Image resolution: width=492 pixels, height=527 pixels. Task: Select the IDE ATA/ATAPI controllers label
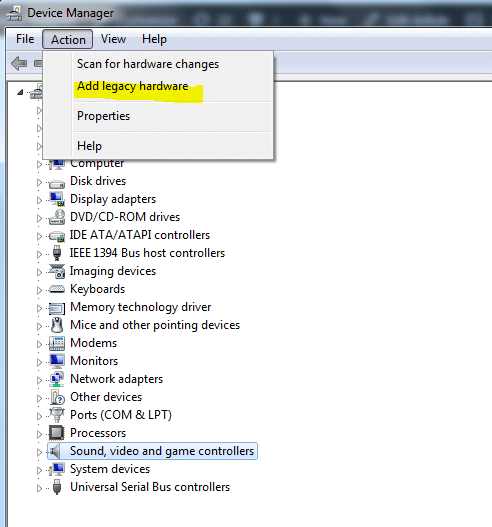(x=140, y=235)
